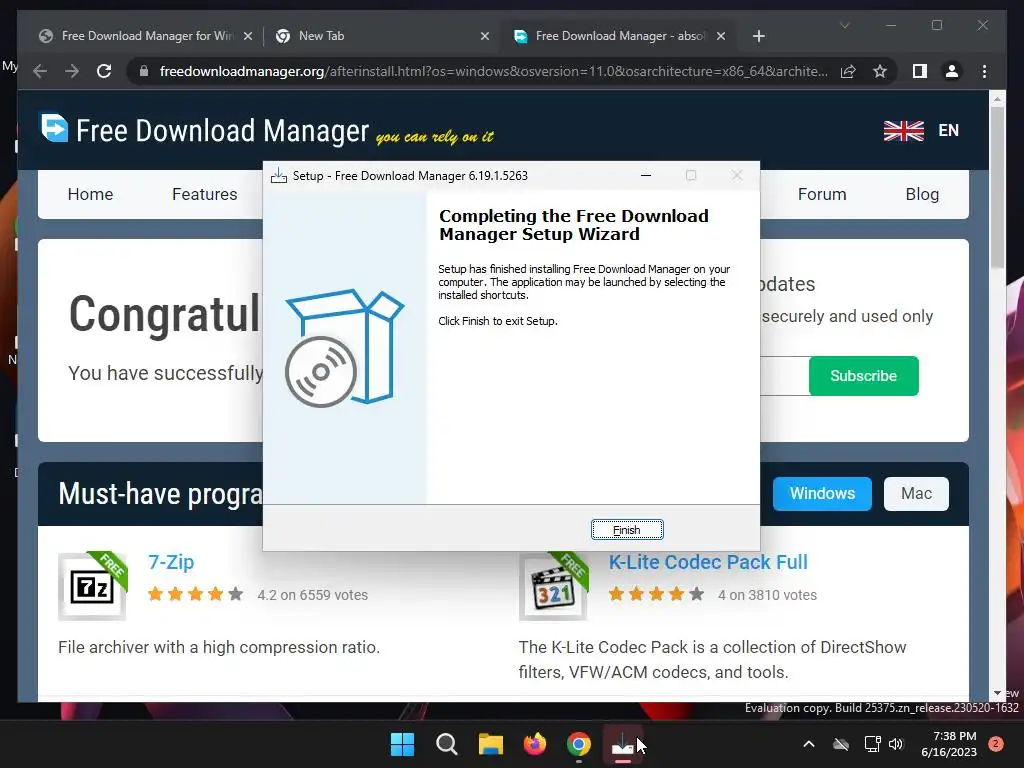This screenshot has width=1024, height=768.
Task: Click the freedownloadmanager.org address bar
Action: 493,71
